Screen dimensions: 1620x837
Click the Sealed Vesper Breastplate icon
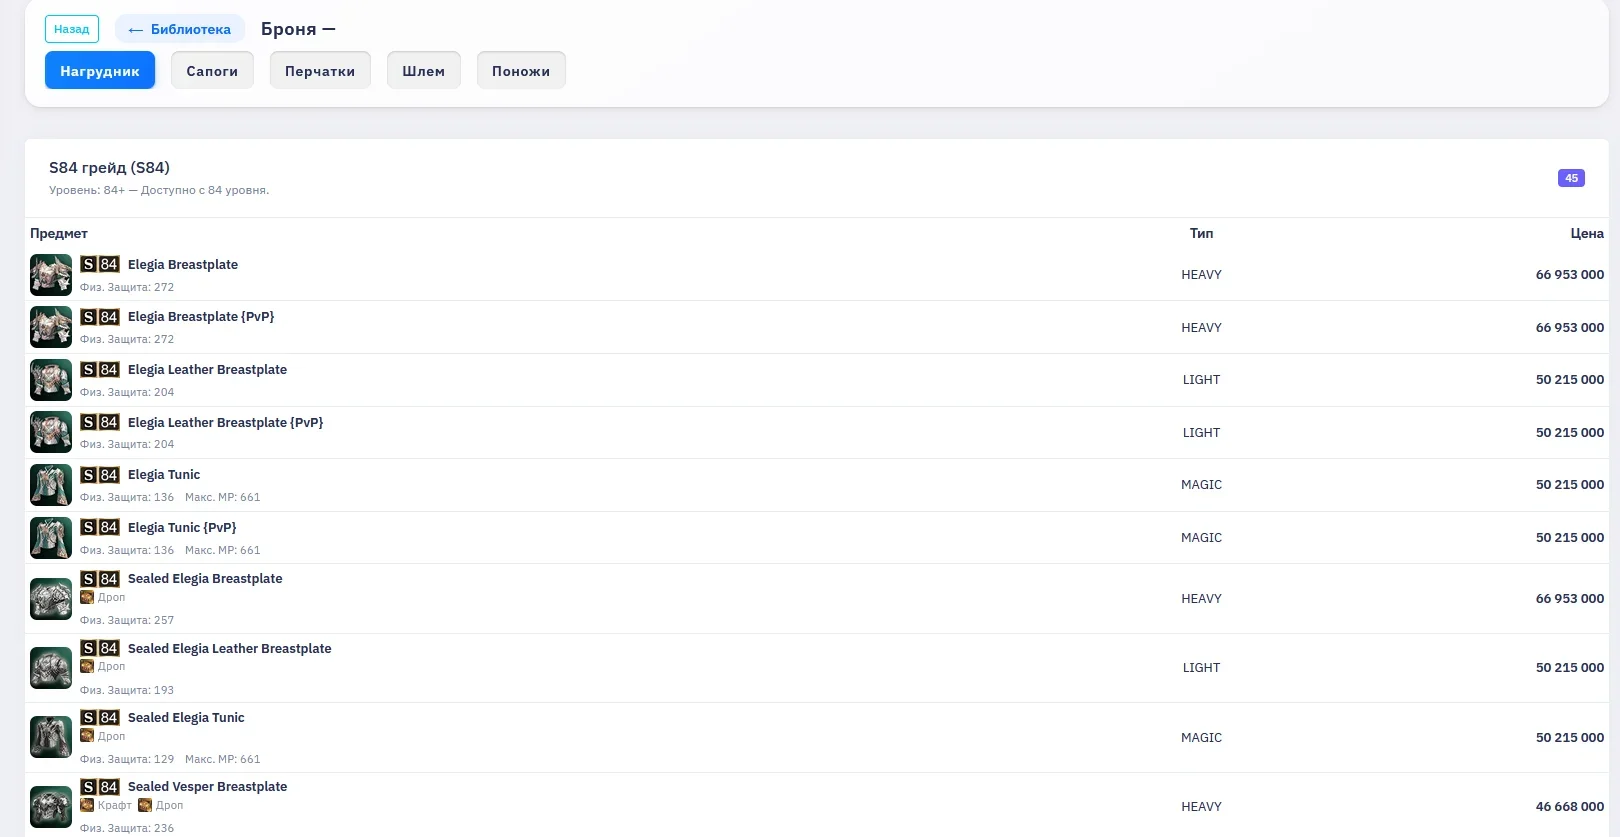pos(50,806)
